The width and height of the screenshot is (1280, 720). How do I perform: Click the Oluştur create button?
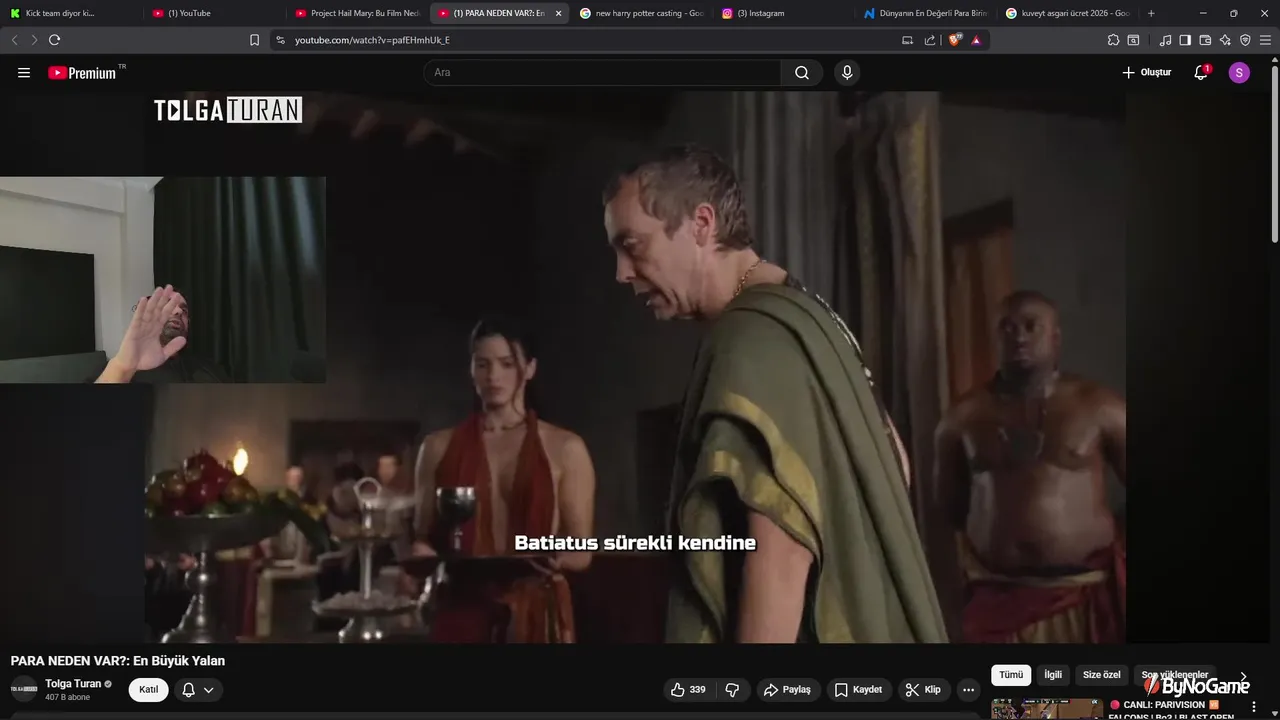pyautogui.click(x=1146, y=72)
